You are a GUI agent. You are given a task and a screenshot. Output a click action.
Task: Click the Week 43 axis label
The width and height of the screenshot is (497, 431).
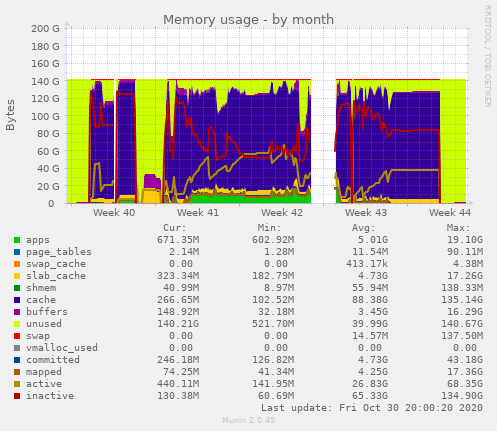[x=366, y=213]
